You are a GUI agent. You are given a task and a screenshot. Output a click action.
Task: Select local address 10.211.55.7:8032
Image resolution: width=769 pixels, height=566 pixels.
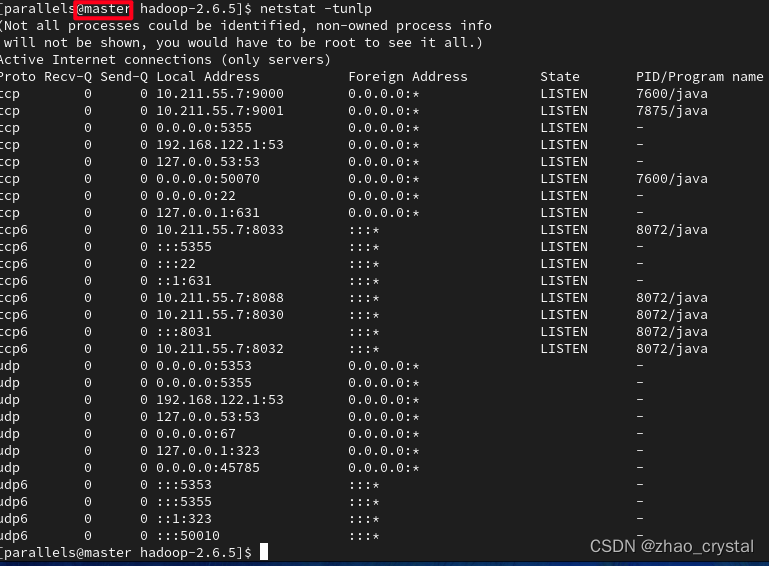tap(220, 349)
